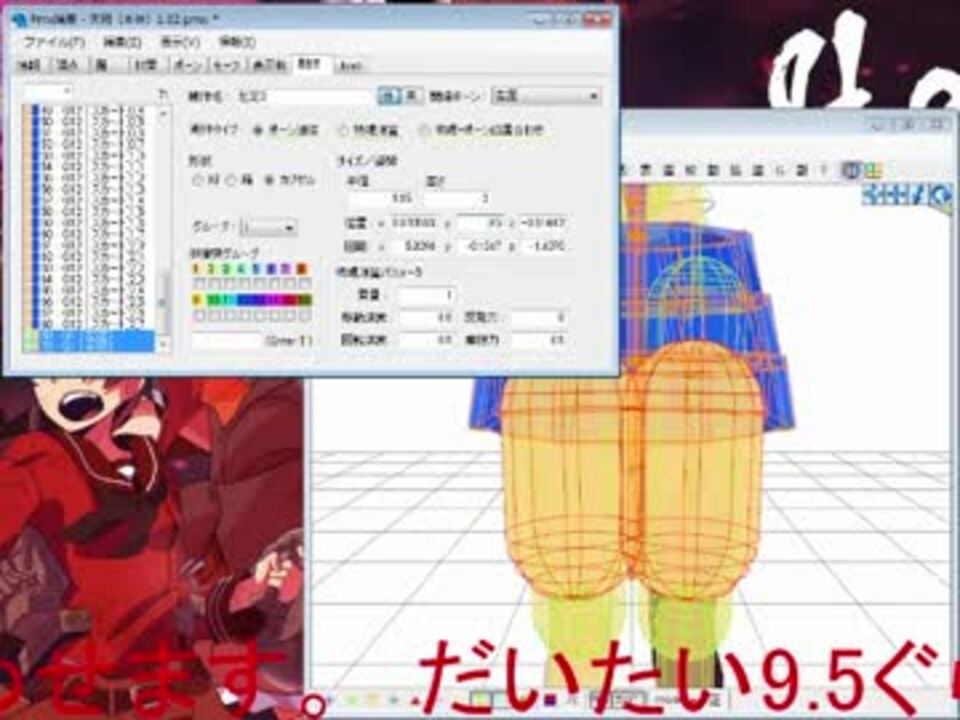Click the 半径 radius value field
Image resolution: width=960 pixels, height=720 pixels.
coord(380,199)
